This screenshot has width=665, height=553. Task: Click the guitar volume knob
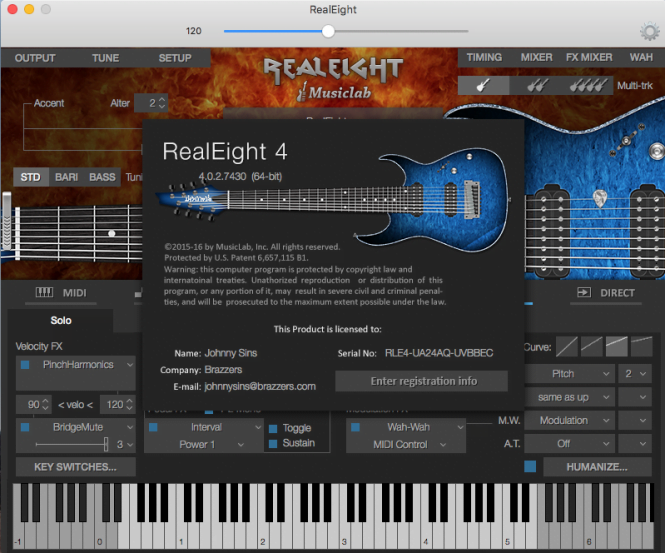[x=657, y=151]
